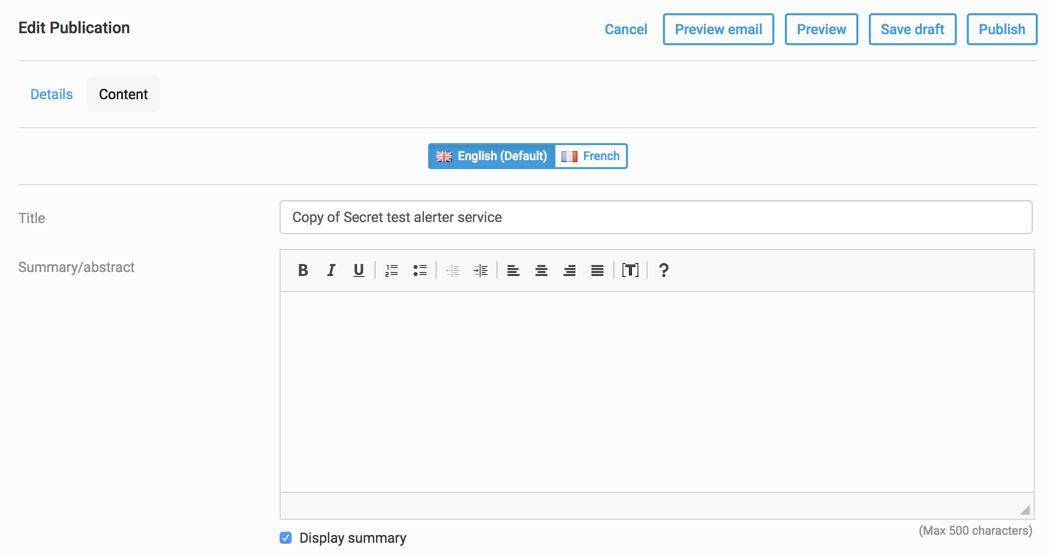
Task: Apply underline formatting icon
Action: (359, 270)
